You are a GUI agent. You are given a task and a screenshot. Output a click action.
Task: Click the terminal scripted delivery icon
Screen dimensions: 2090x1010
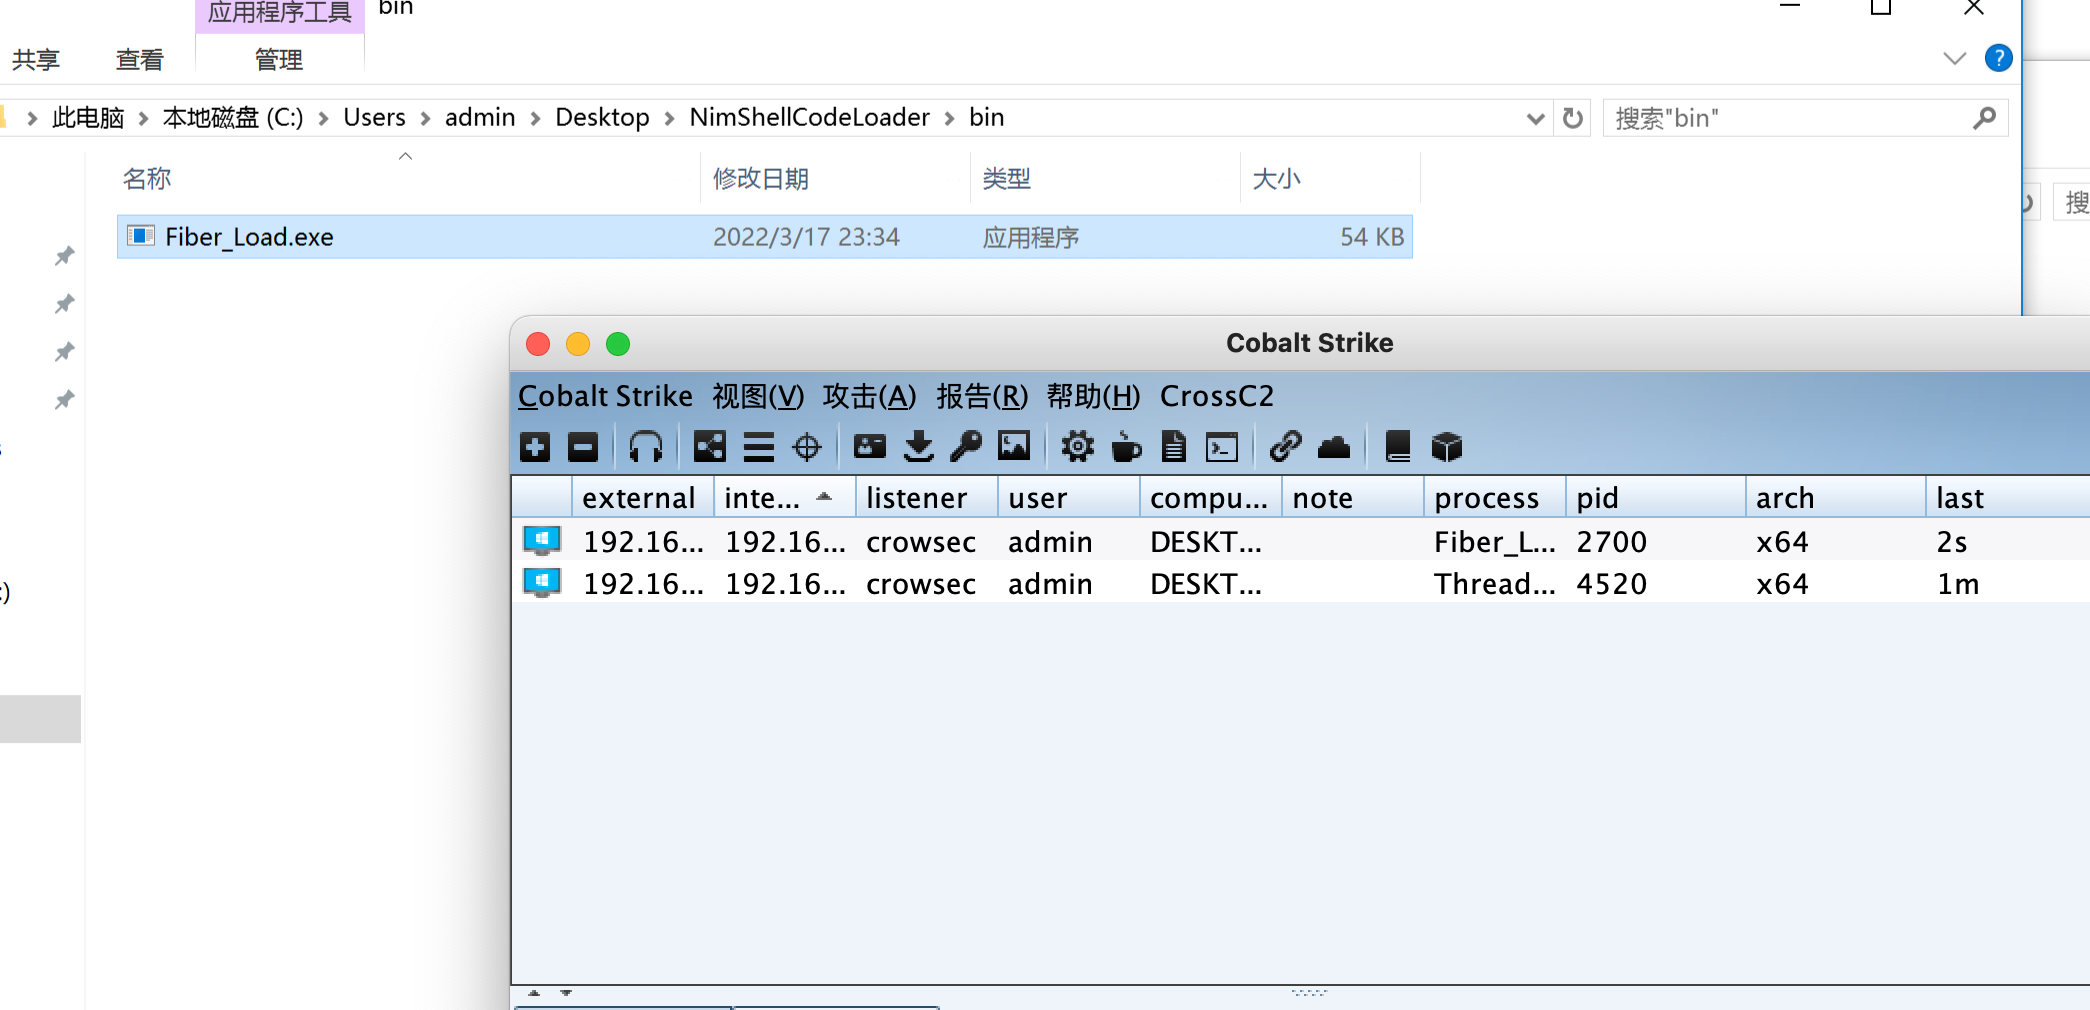(1222, 447)
